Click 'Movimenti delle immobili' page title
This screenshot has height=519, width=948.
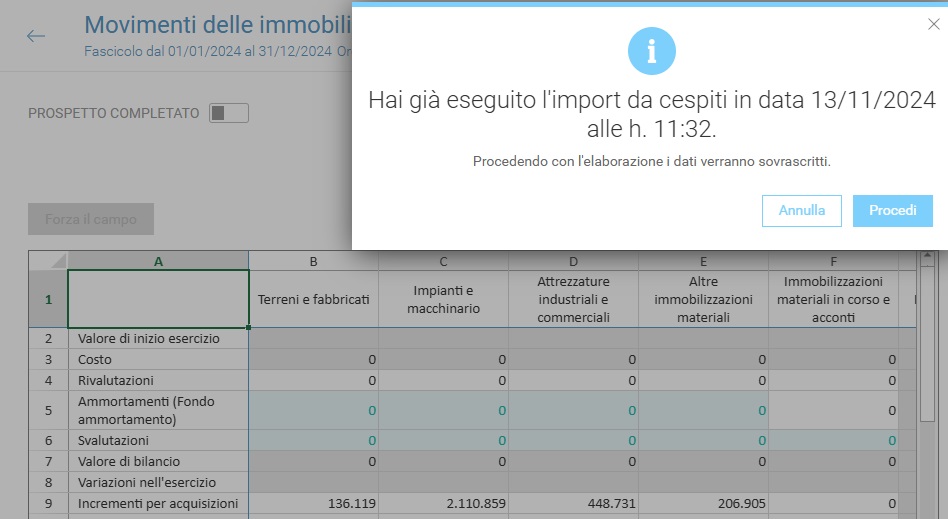pyautogui.click(x=218, y=25)
